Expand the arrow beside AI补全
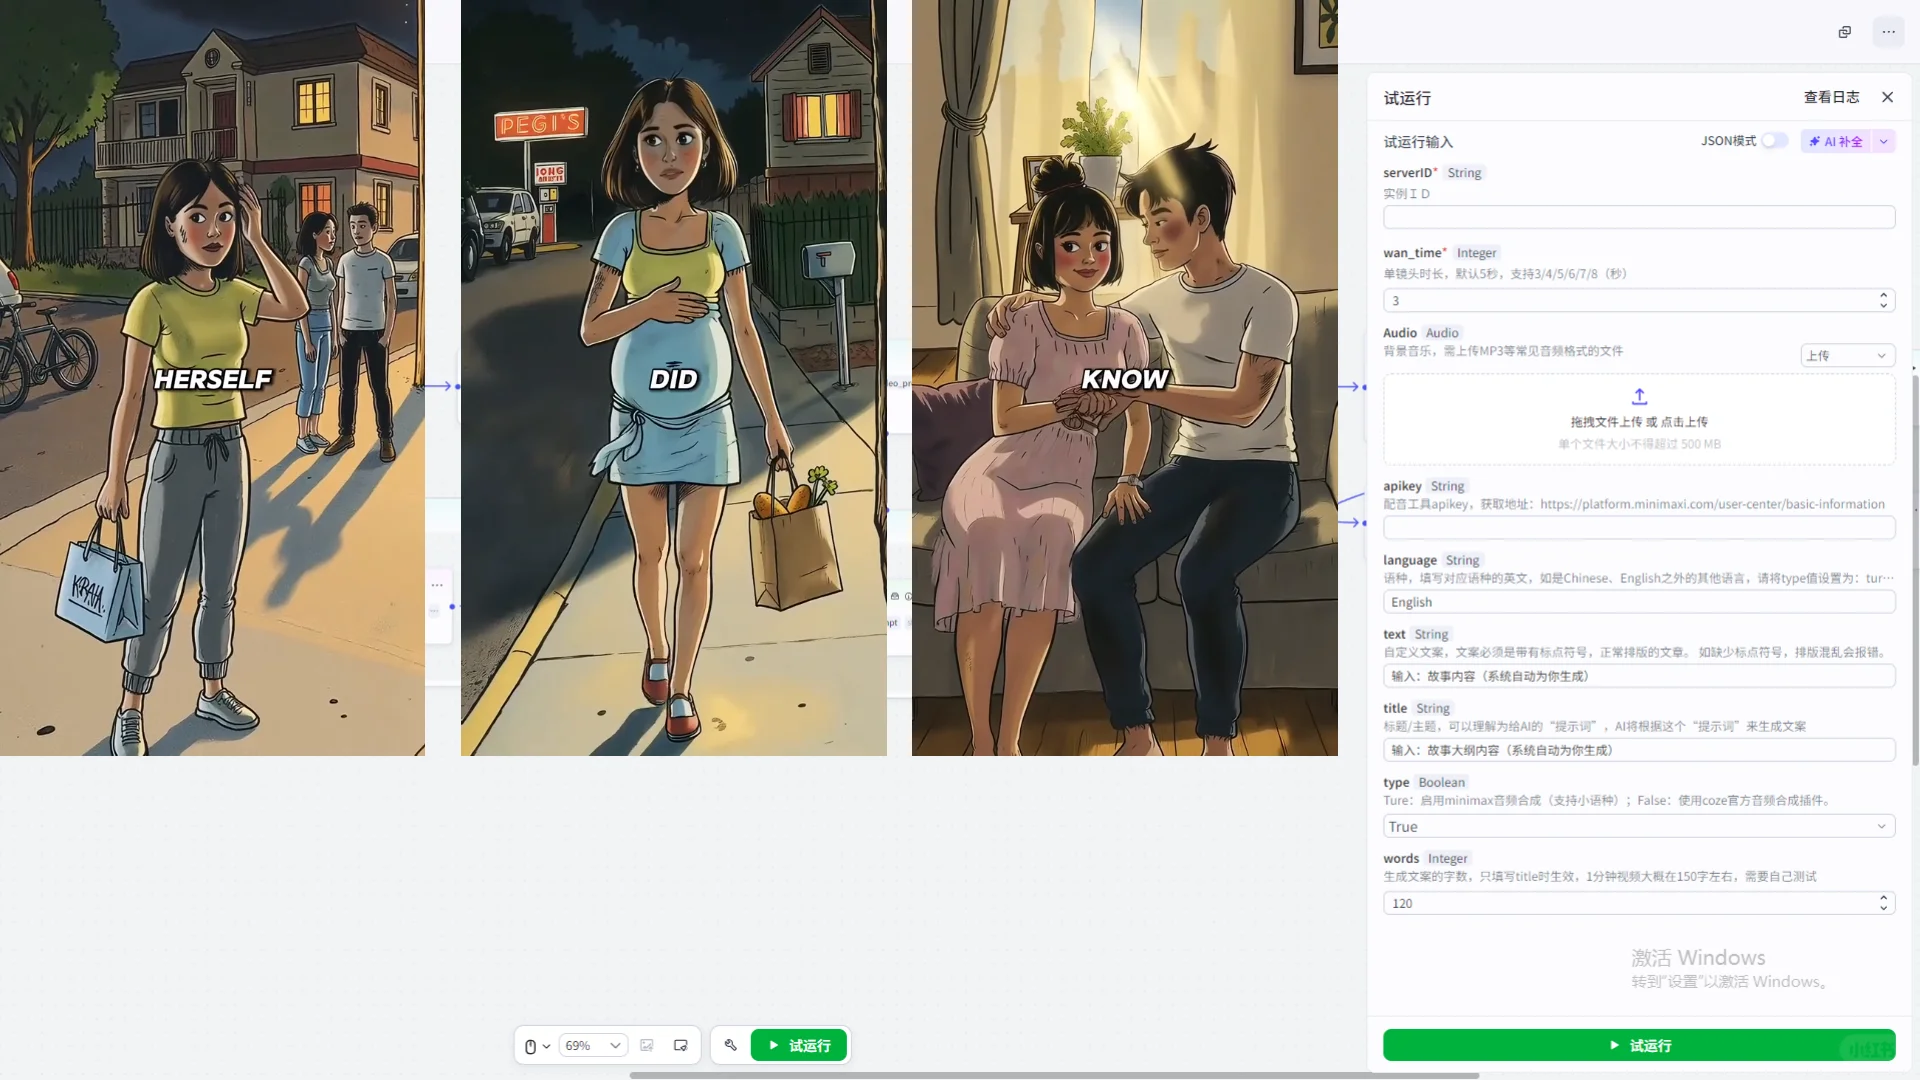 click(1884, 141)
